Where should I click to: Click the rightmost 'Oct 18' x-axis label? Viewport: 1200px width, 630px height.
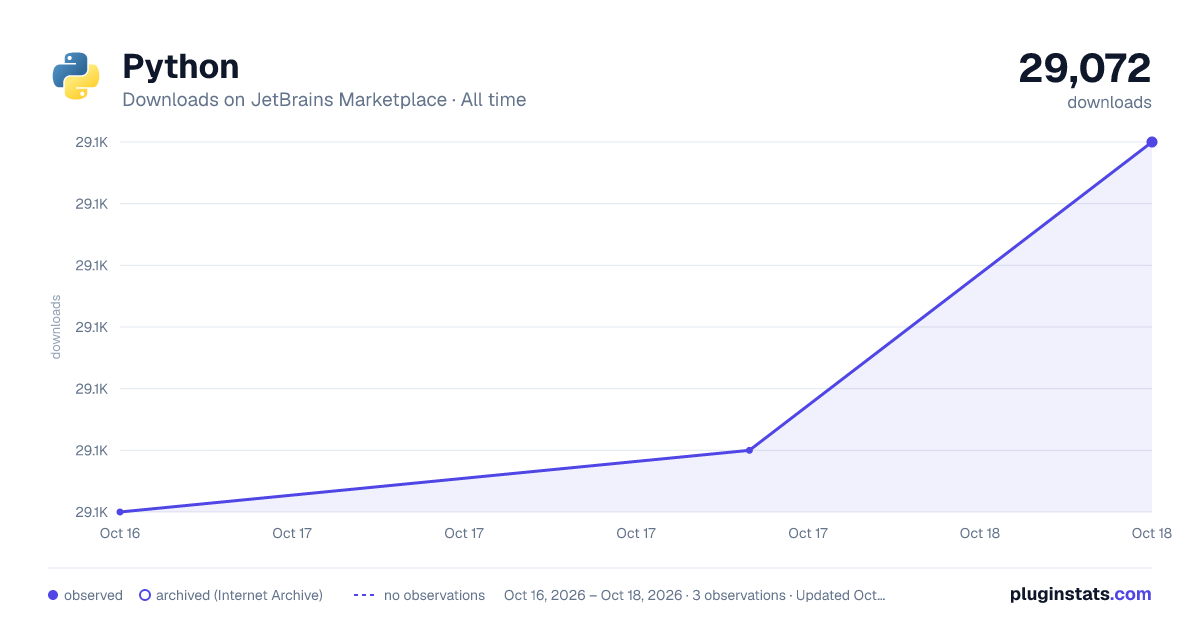(1152, 533)
